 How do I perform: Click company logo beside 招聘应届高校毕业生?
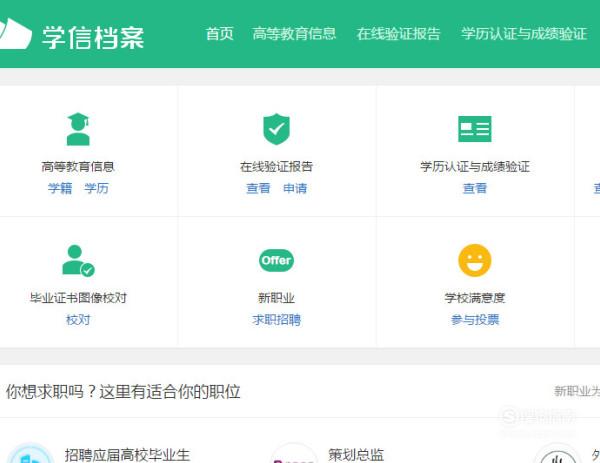click(30, 453)
